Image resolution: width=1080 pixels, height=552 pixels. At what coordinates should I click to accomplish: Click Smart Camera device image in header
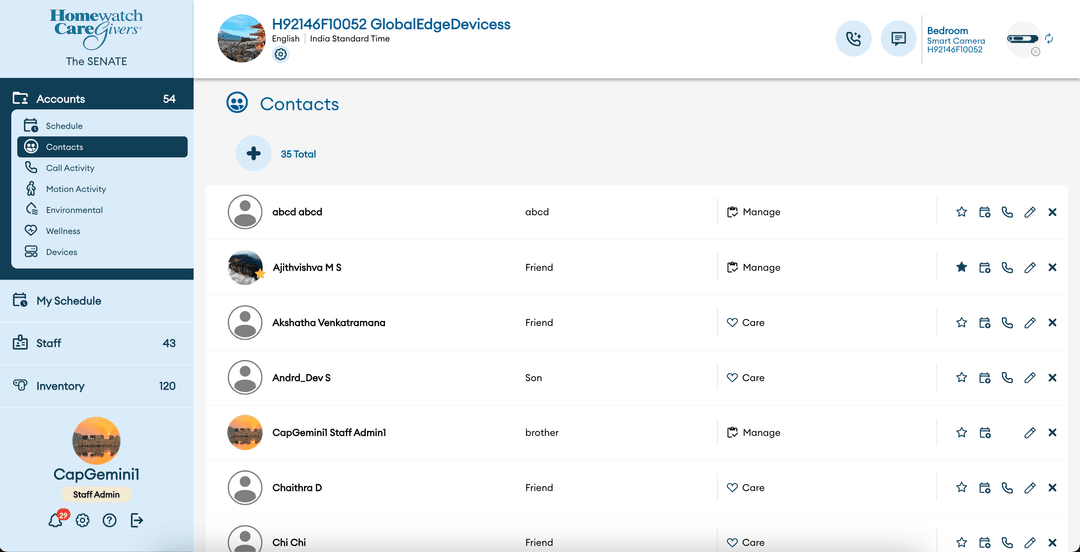pos(1024,39)
